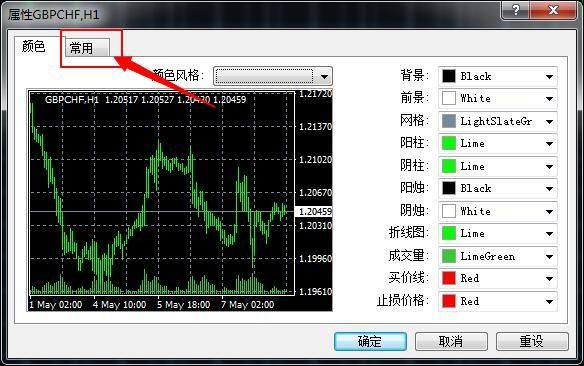Click the 背景 label text
This screenshot has height=366, width=584.
415,76
